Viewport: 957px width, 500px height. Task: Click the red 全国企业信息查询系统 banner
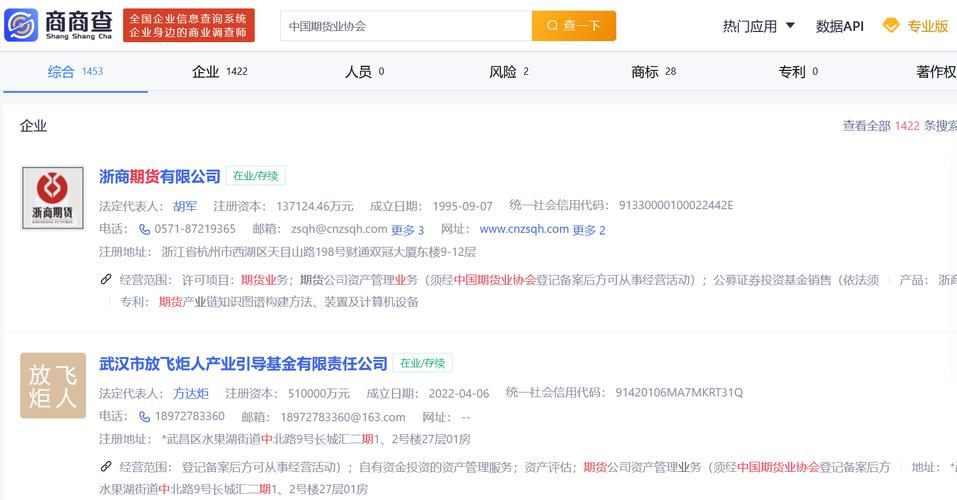189,26
